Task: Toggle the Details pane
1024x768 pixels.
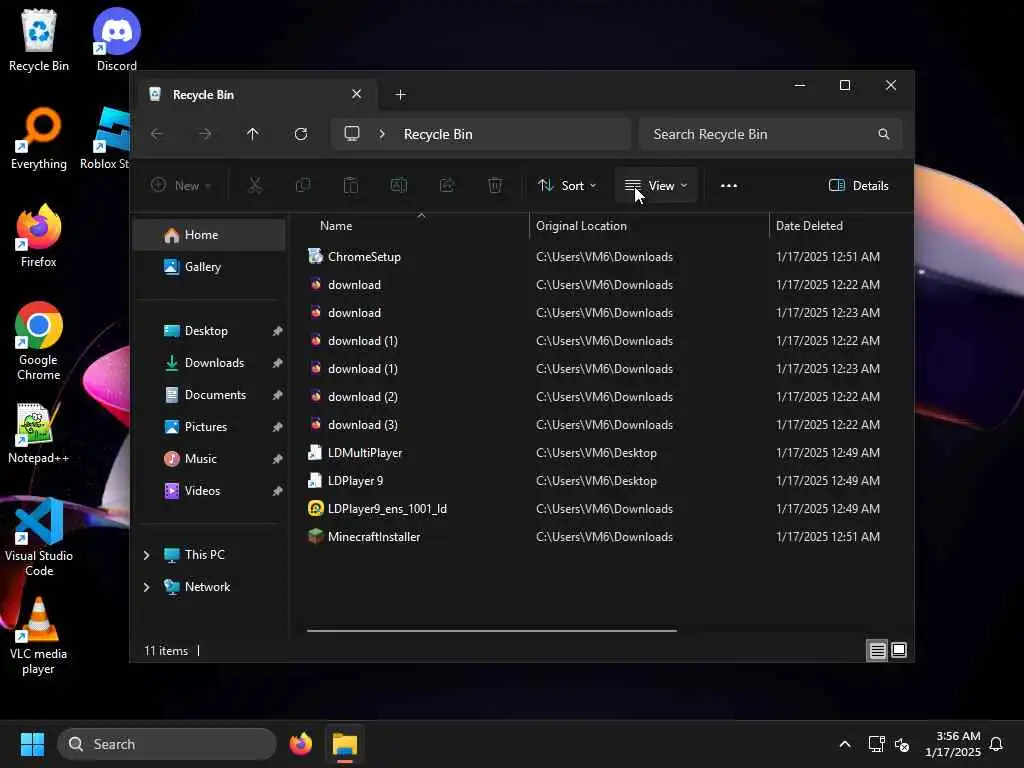Action: click(x=858, y=185)
